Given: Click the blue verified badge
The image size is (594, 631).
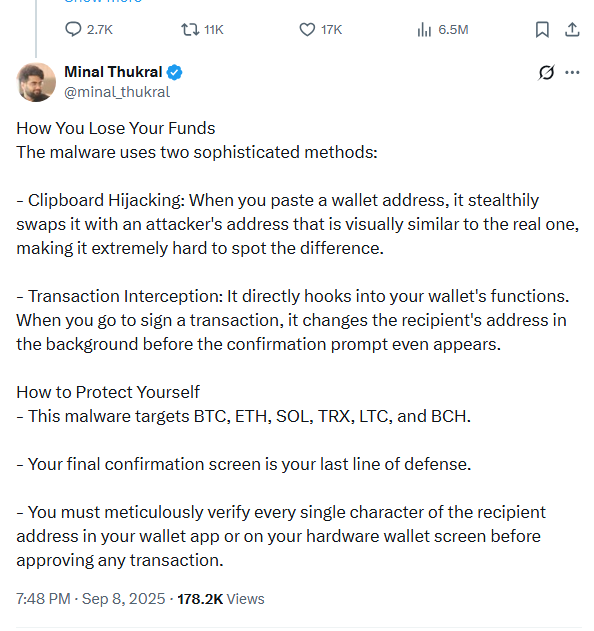Looking at the screenshot, I should [175, 72].
